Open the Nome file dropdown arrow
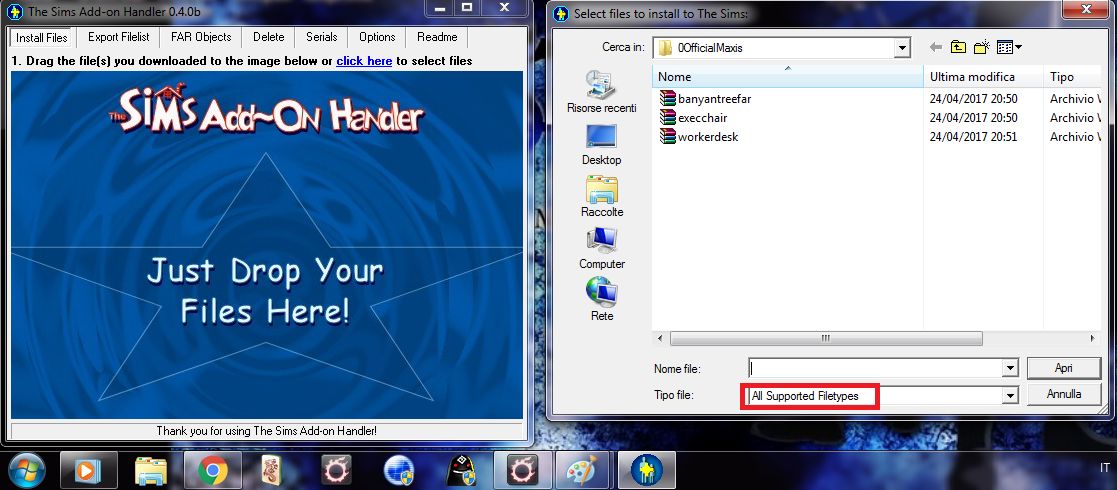Screen dimensions: 1117x490 coord(1010,368)
